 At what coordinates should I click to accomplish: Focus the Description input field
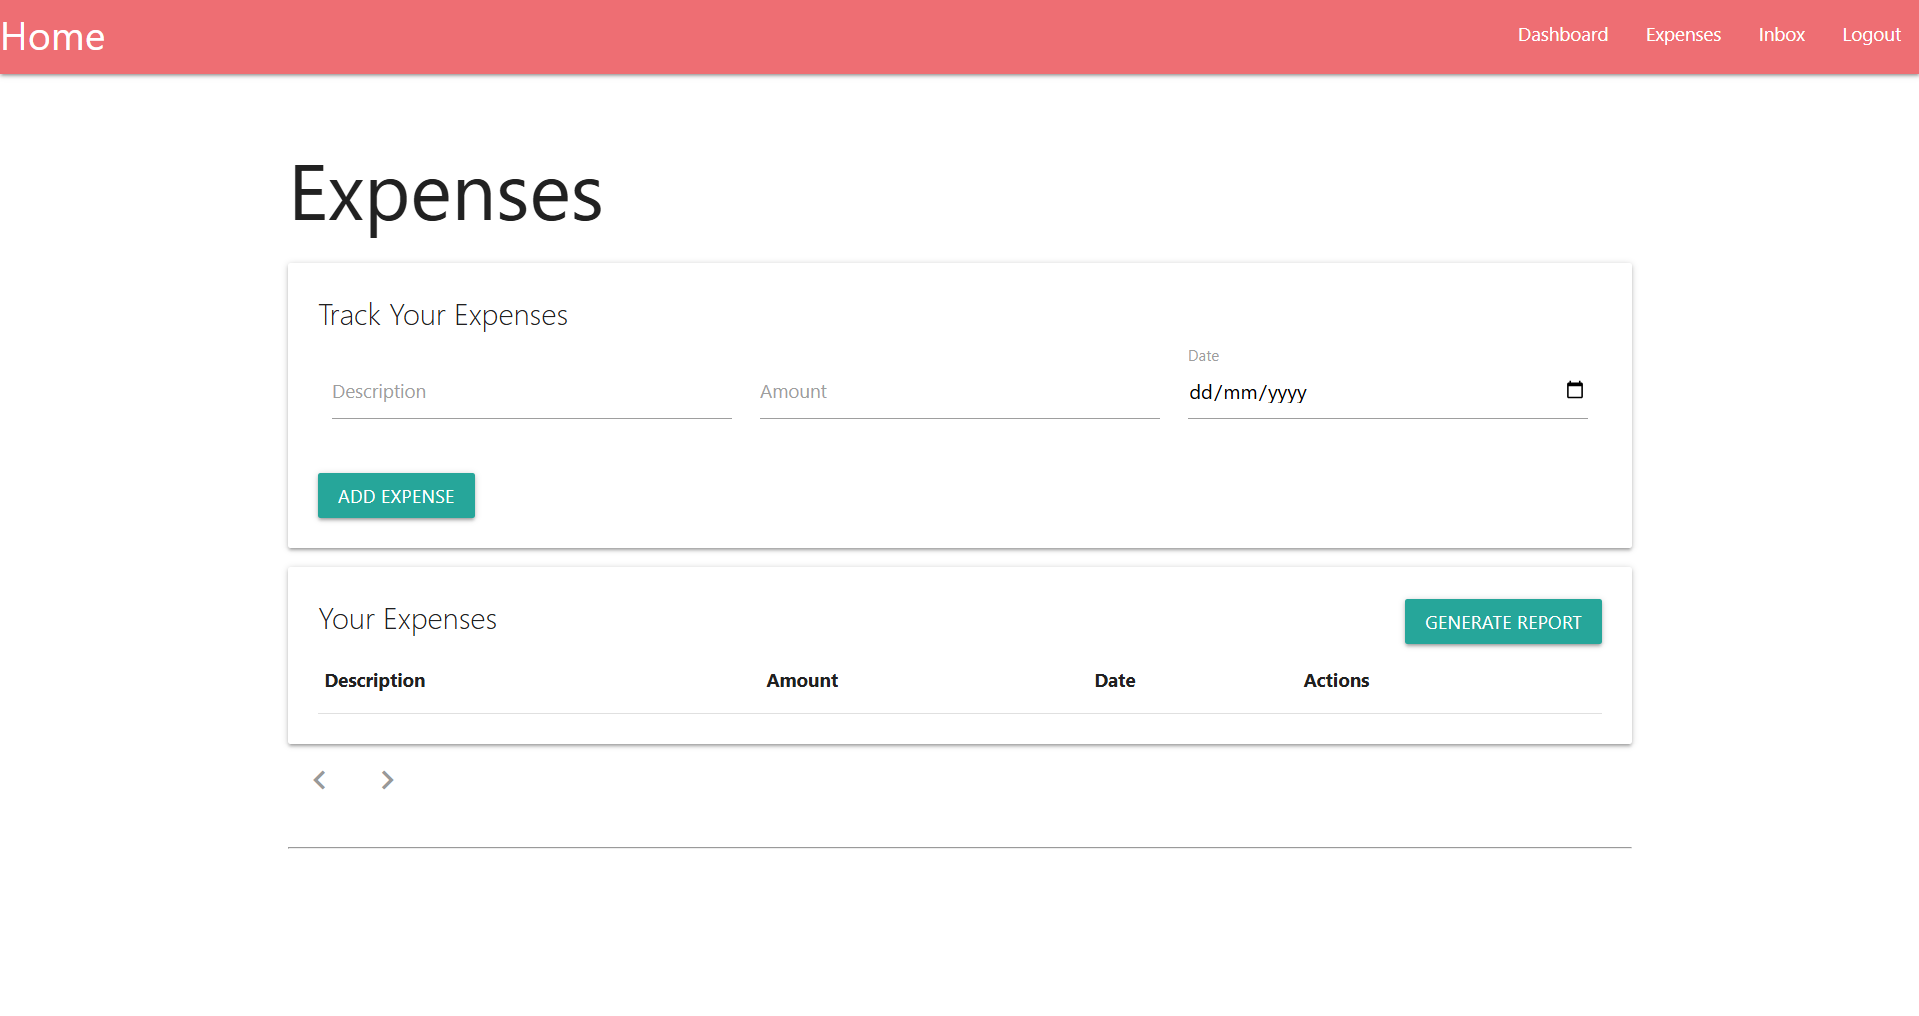(531, 393)
